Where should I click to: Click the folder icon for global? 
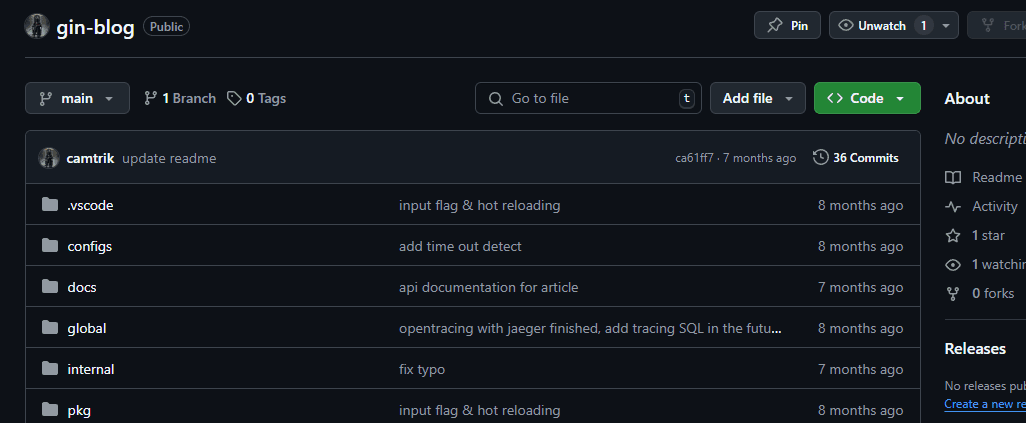(x=50, y=328)
